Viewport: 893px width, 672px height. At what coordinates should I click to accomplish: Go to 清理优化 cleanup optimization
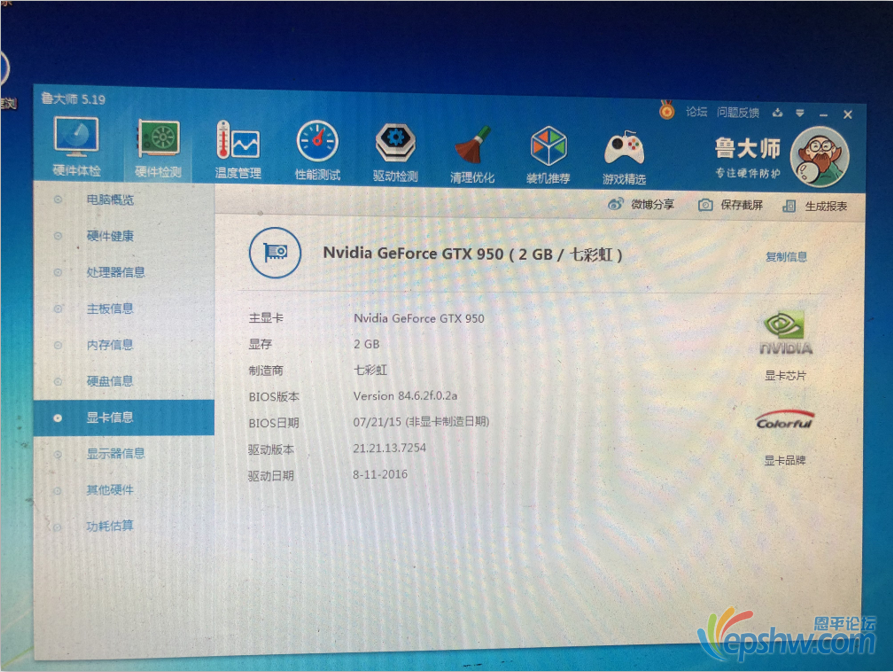tap(472, 154)
